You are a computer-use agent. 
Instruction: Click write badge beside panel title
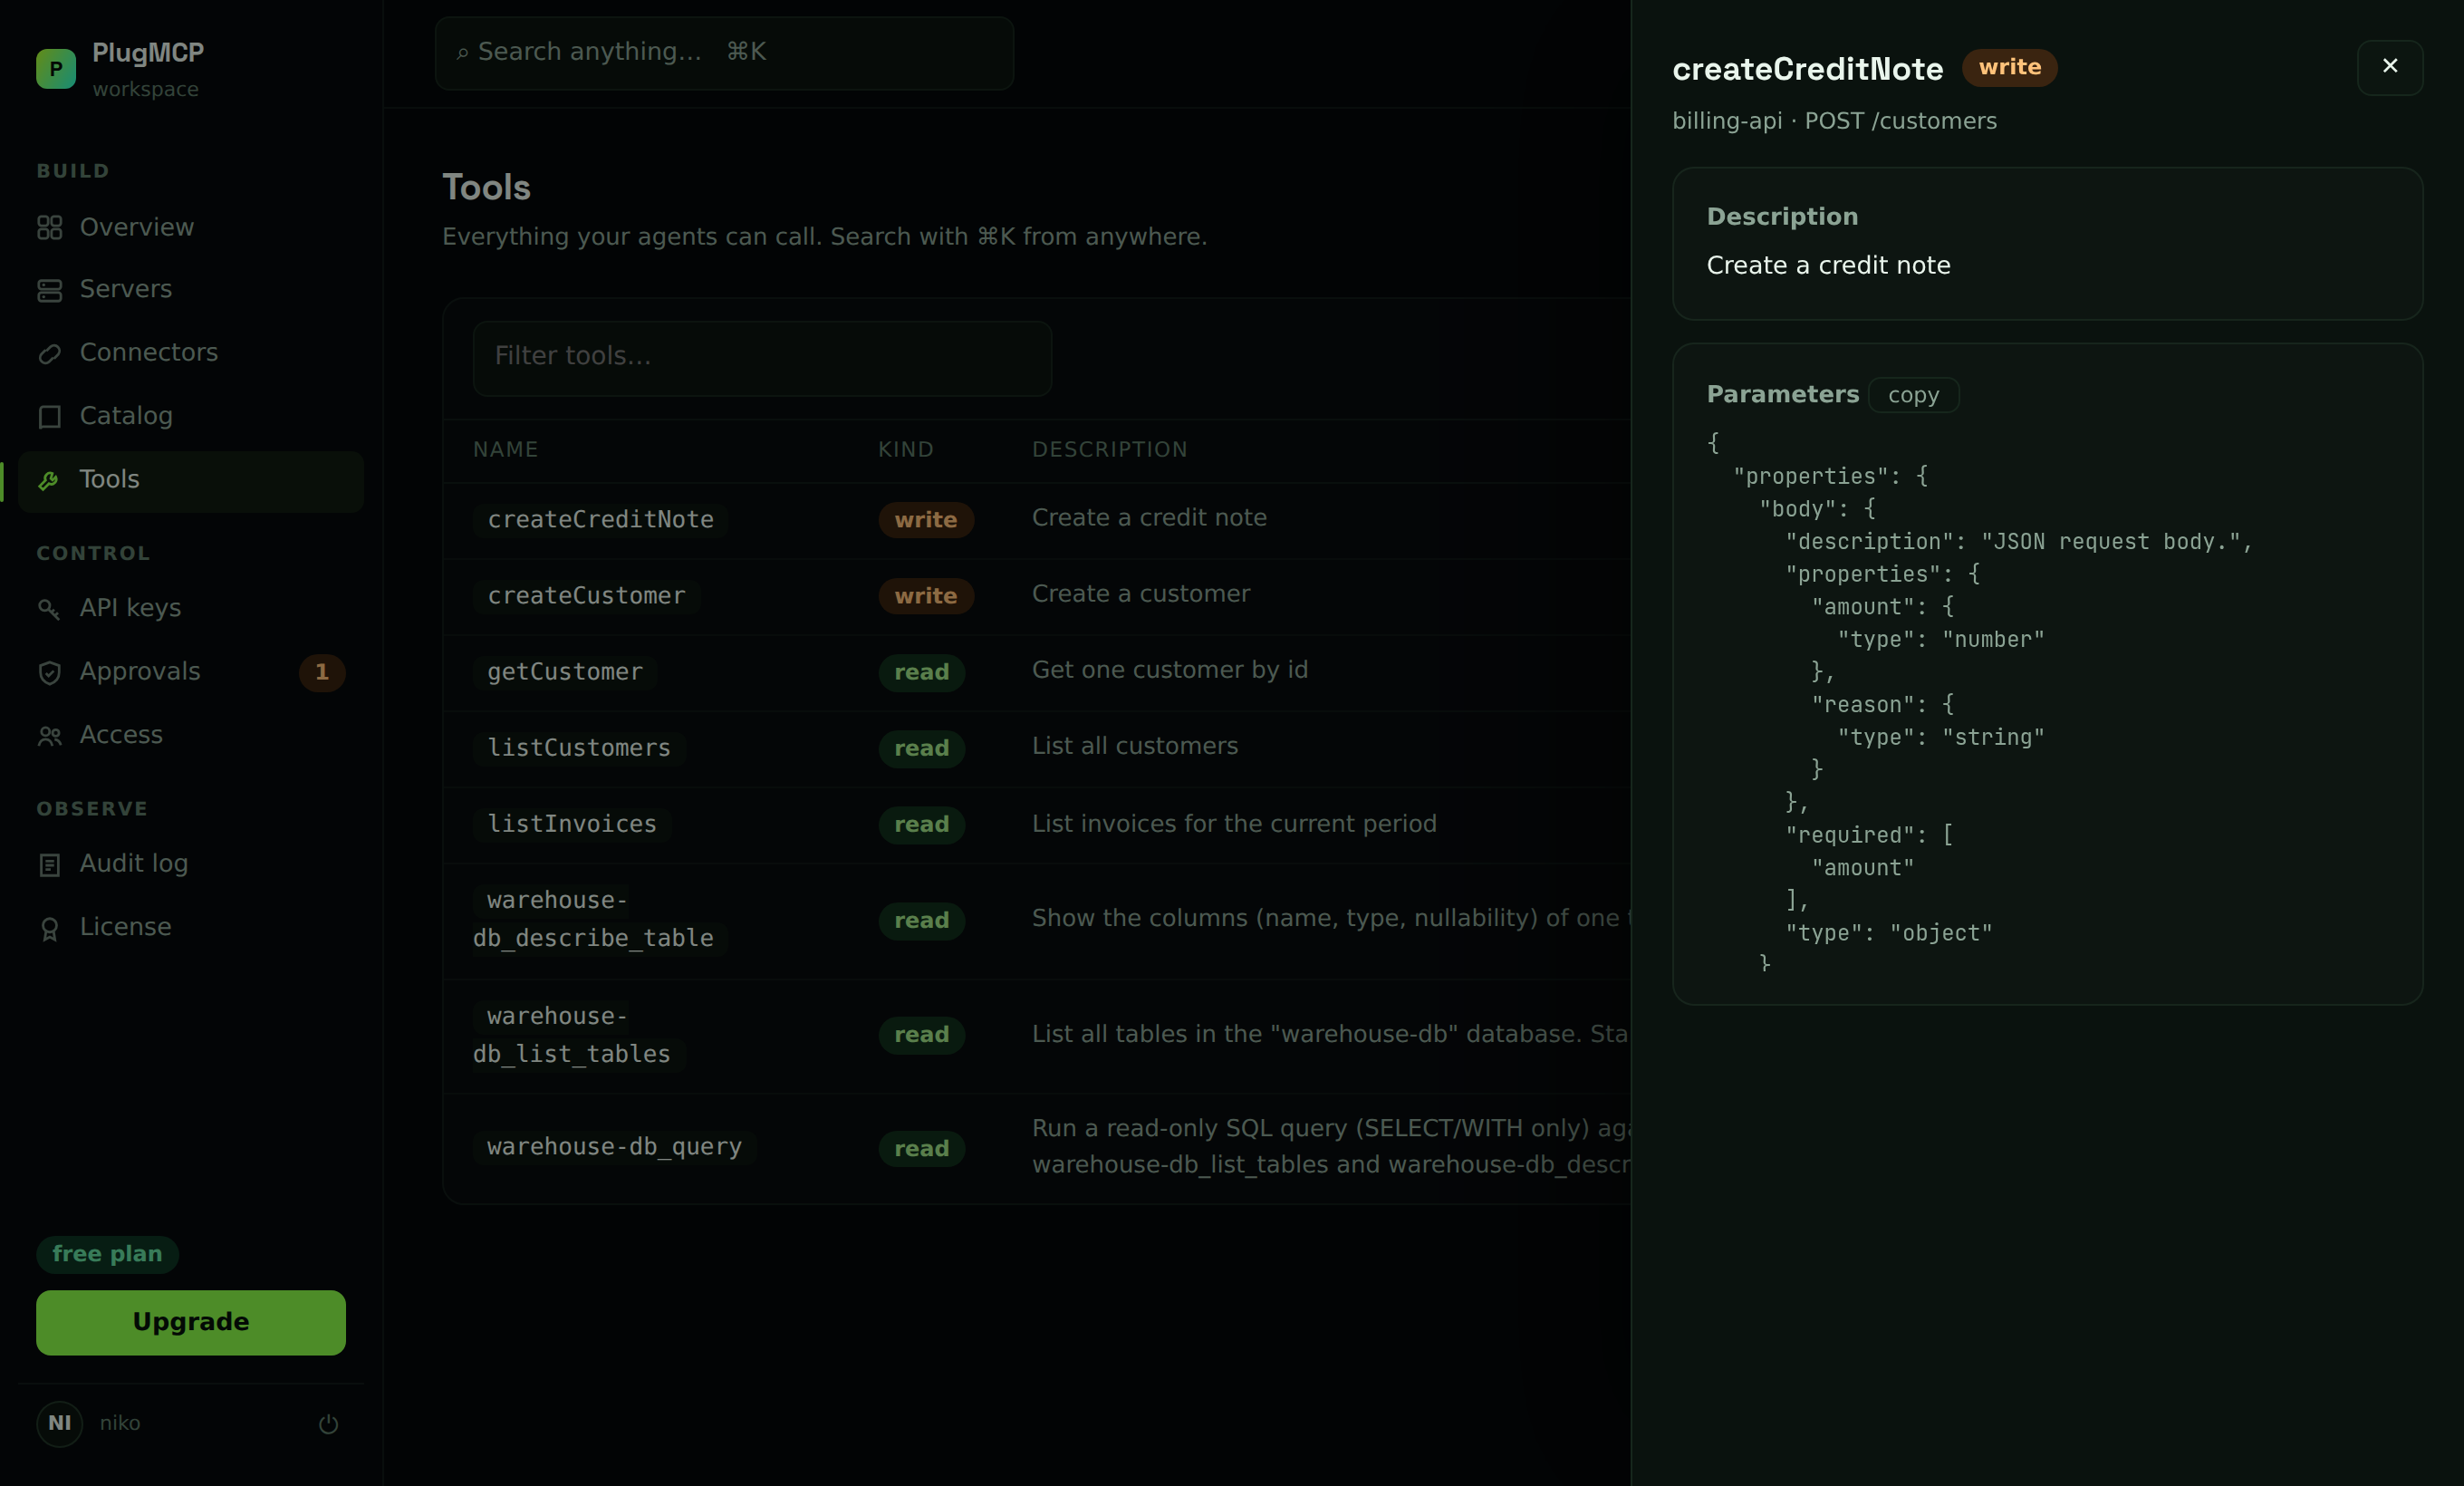2009,67
